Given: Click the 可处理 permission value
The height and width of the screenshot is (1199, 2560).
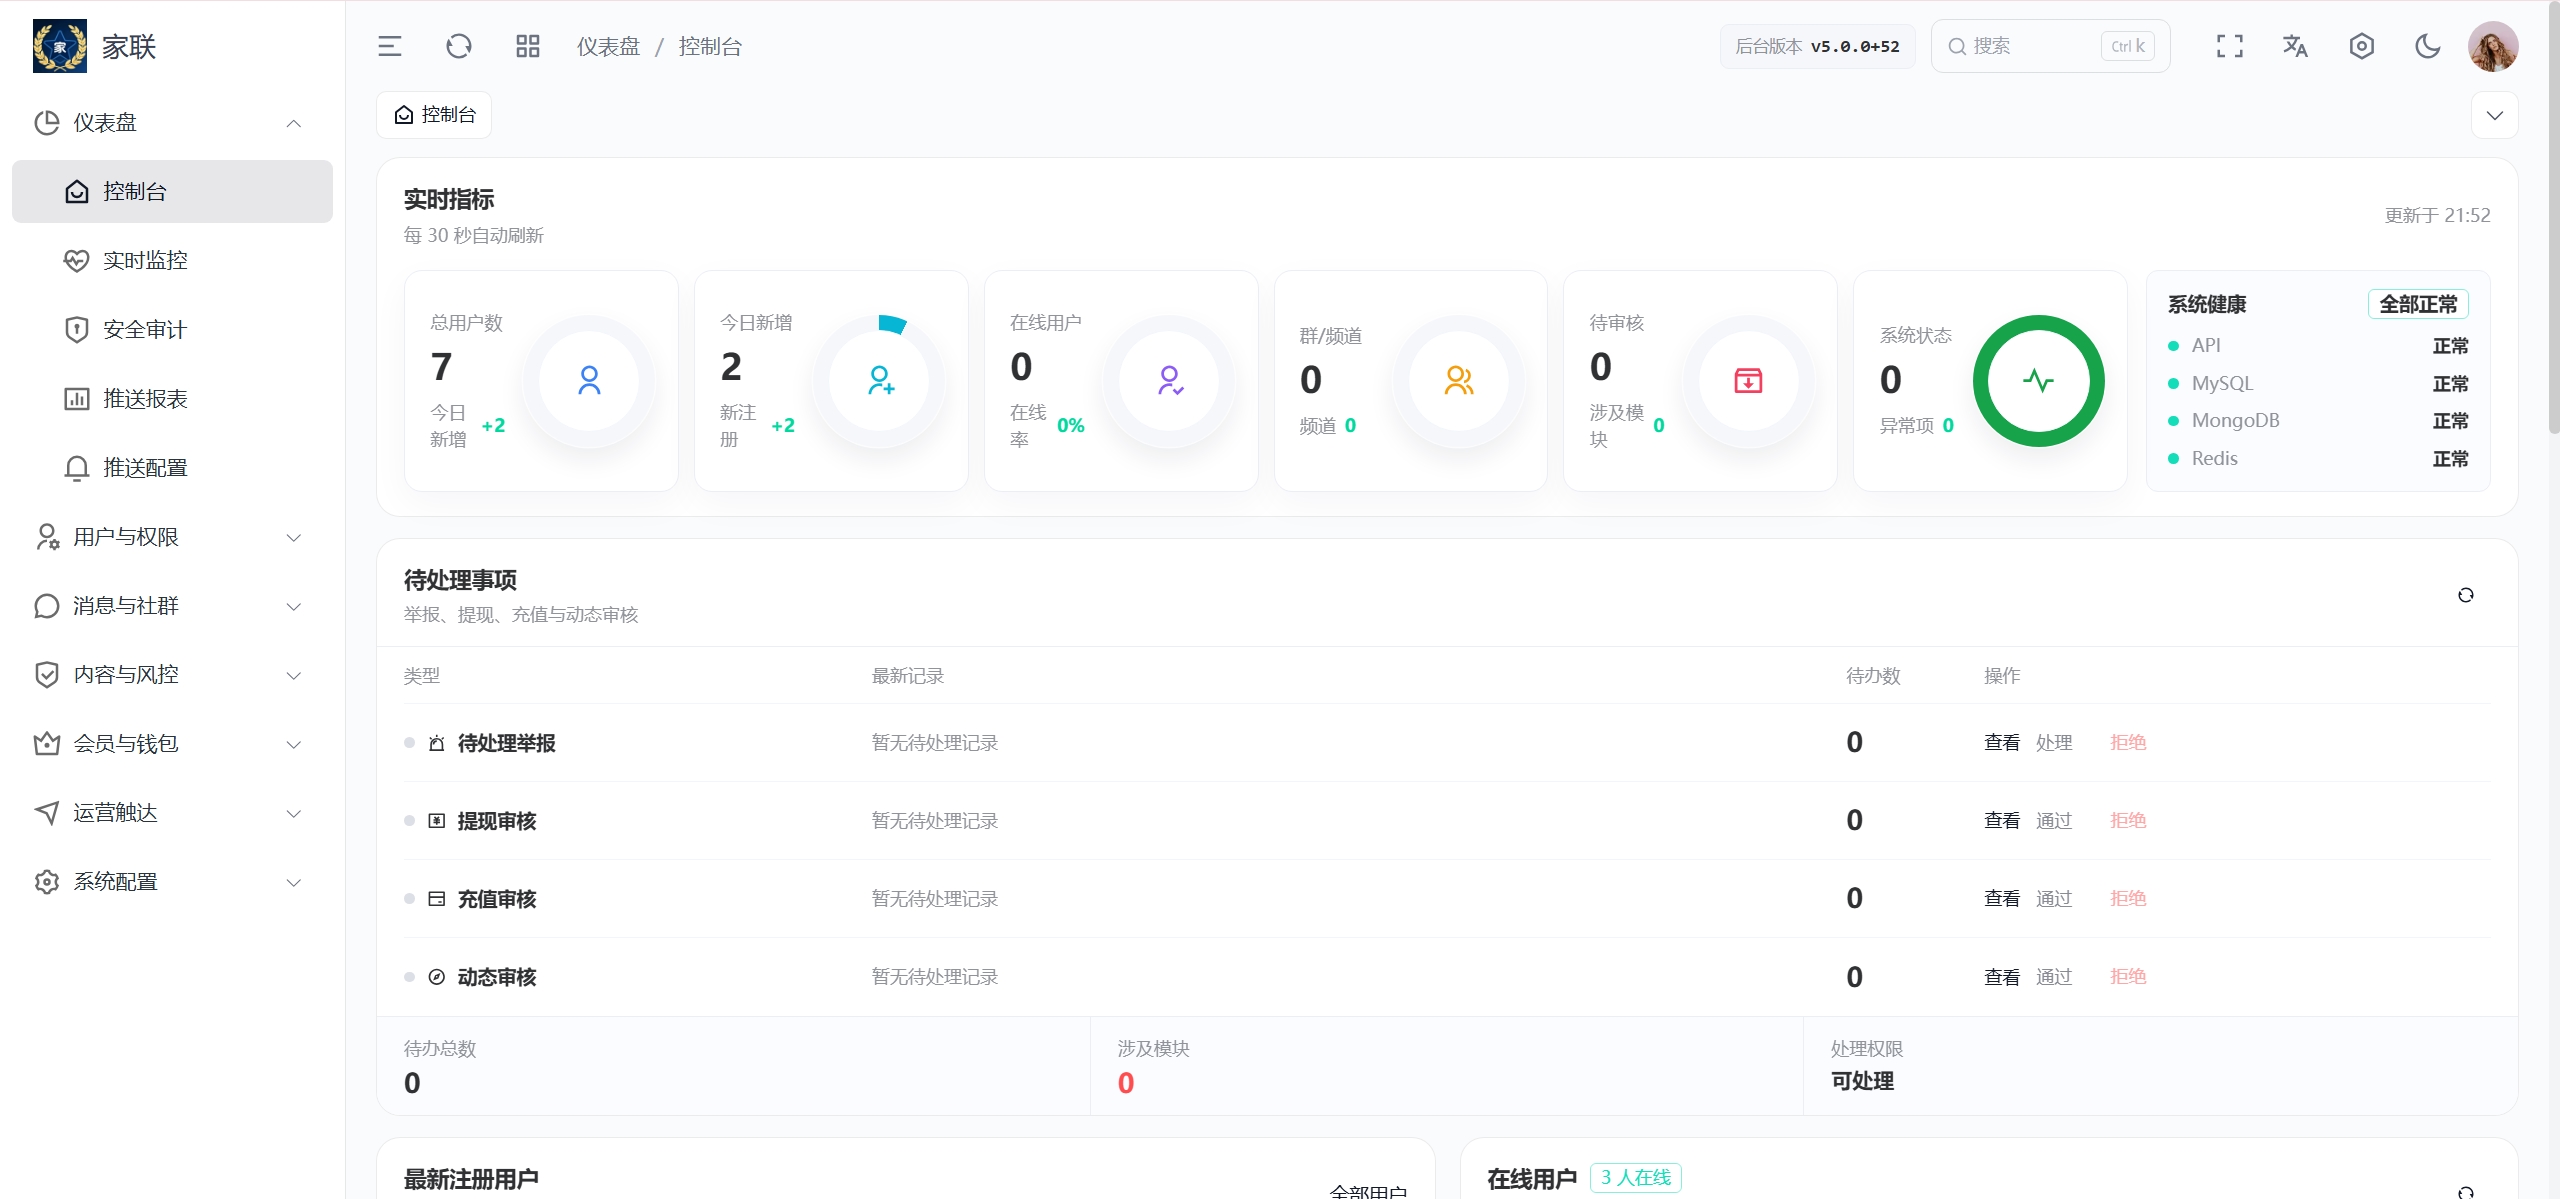Looking at the screenshot, I should tap(1862, 1082).
